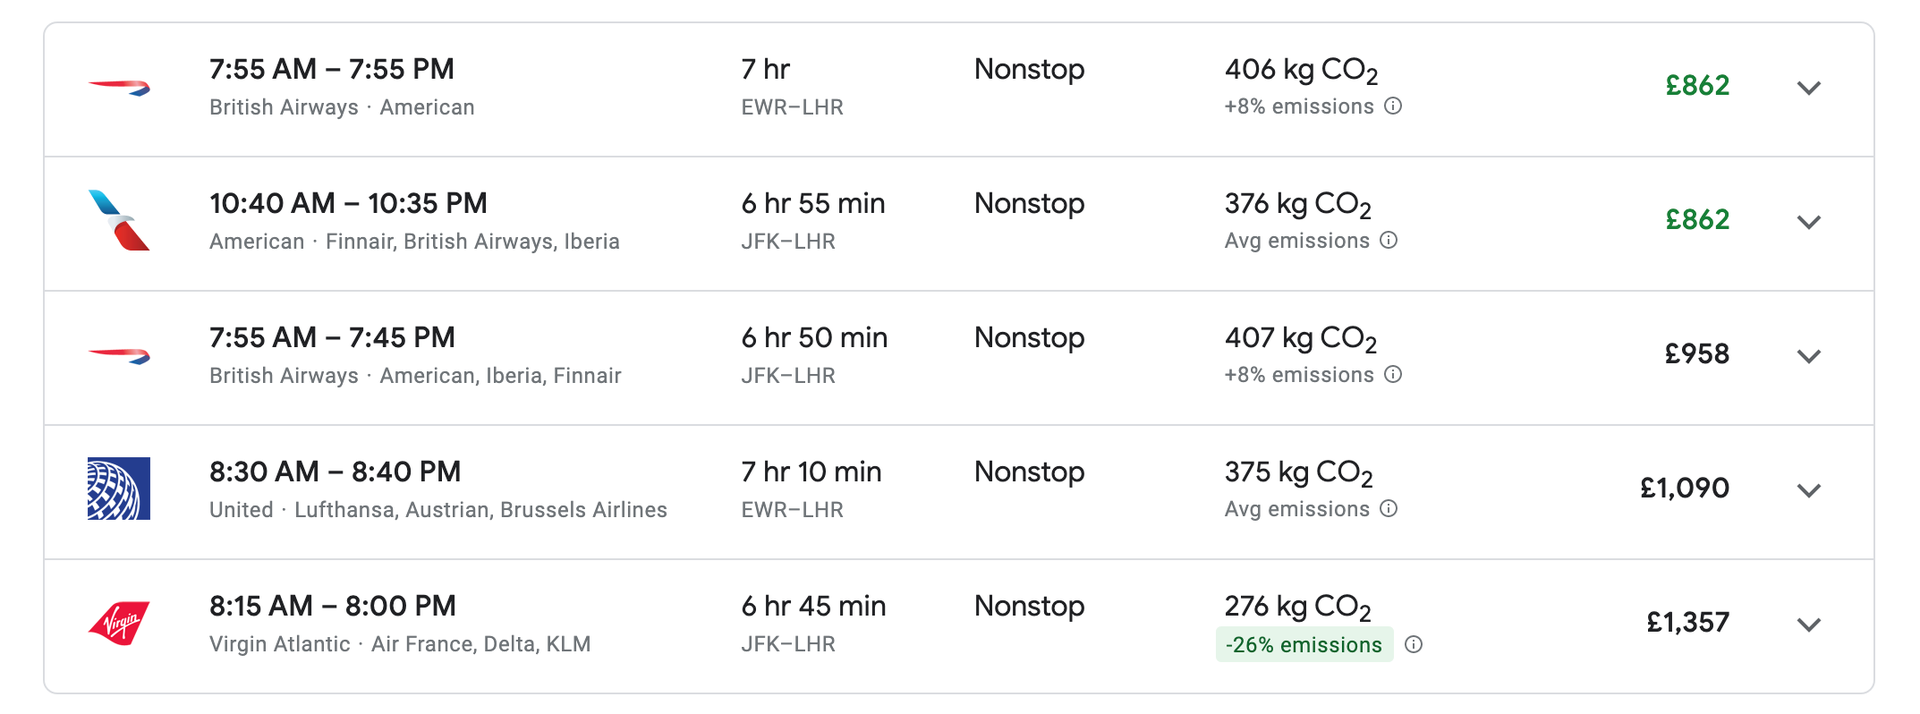This screenshot has width=1920, height=714.
Task: Expand the Virgin Atlantic £1,357 flight
Action: coord(1808,624)
